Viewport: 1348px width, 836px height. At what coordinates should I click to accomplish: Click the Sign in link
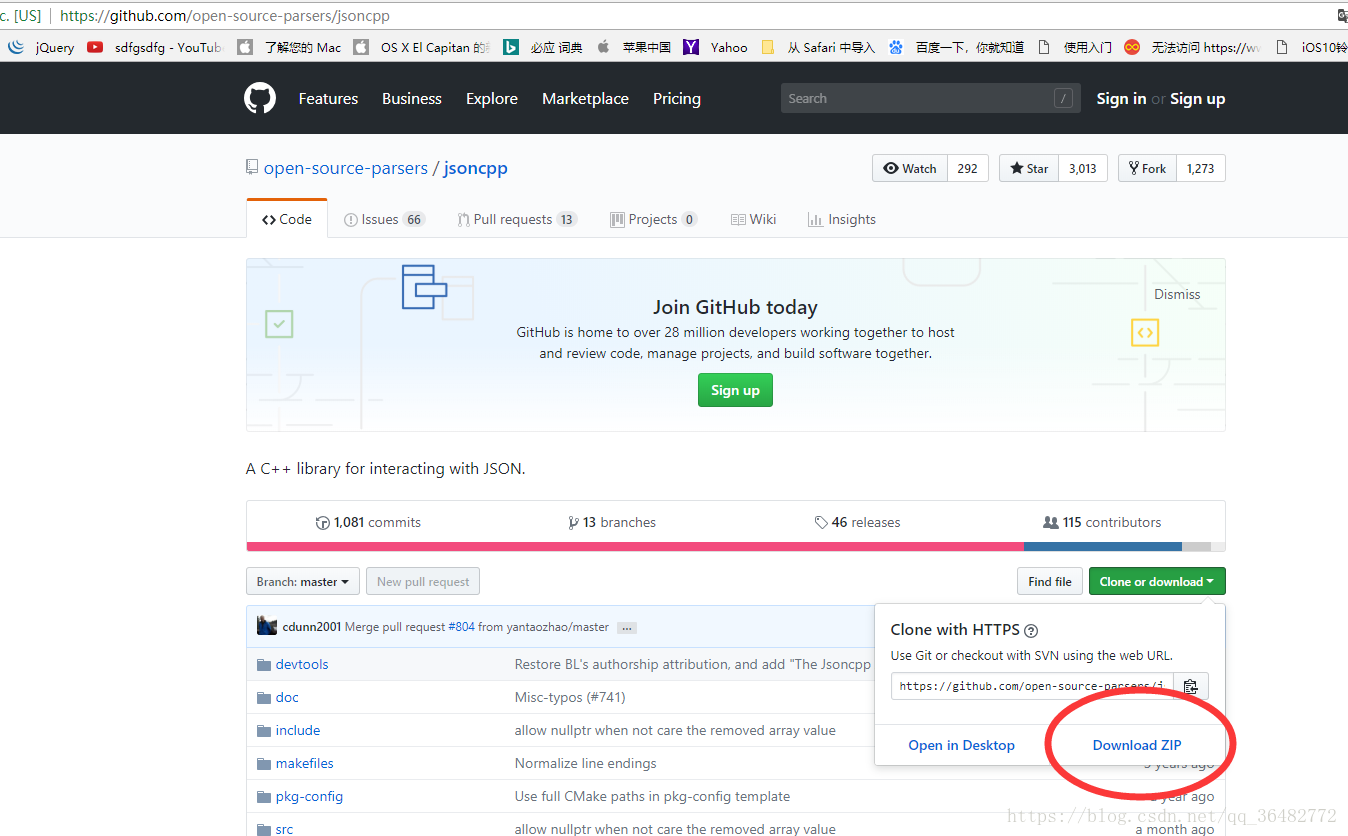coord(1121,98)
